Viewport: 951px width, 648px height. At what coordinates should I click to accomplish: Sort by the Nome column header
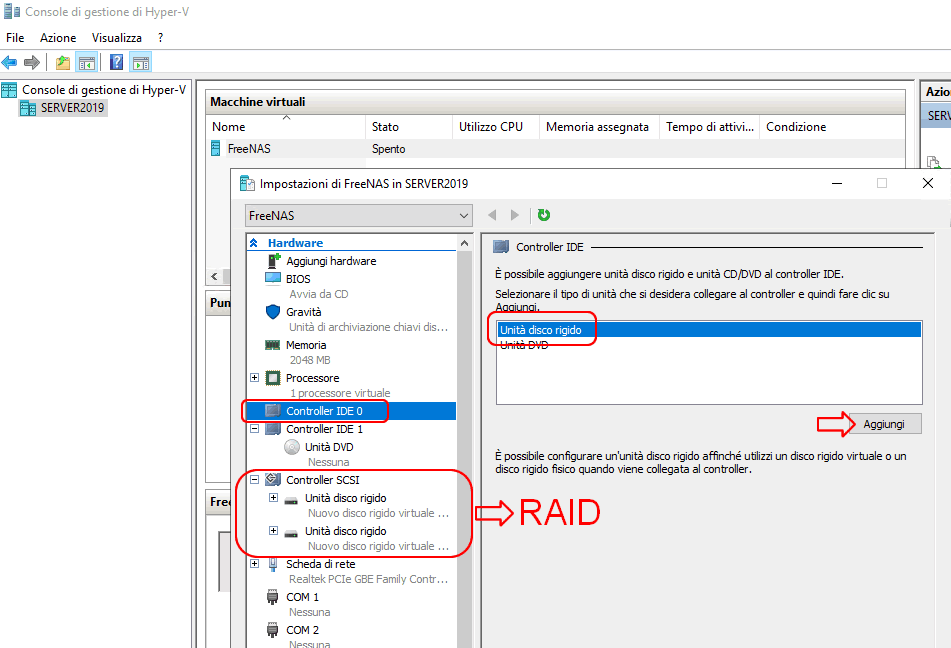tap(286, 127)
